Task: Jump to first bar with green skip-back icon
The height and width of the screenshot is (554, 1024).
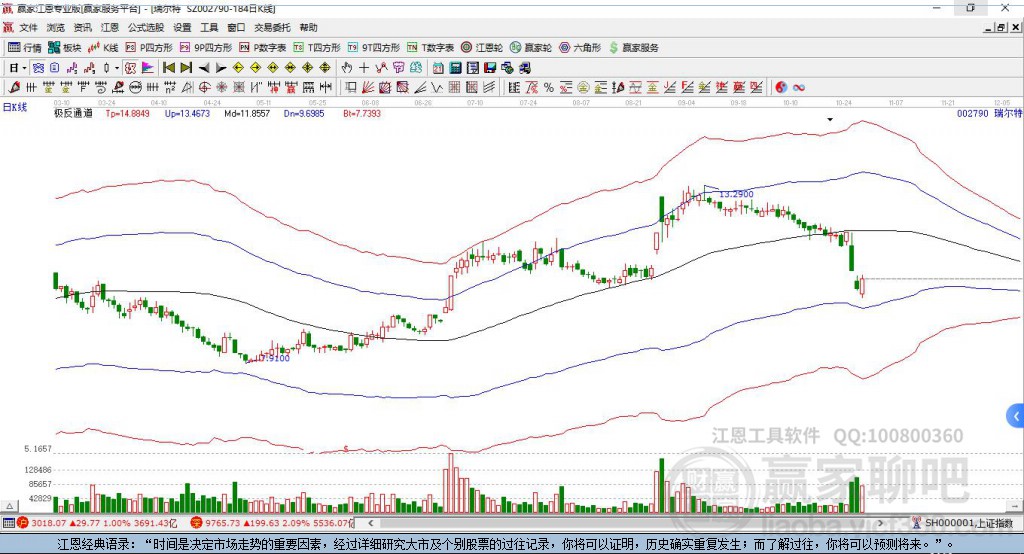Action: (168, 68)
